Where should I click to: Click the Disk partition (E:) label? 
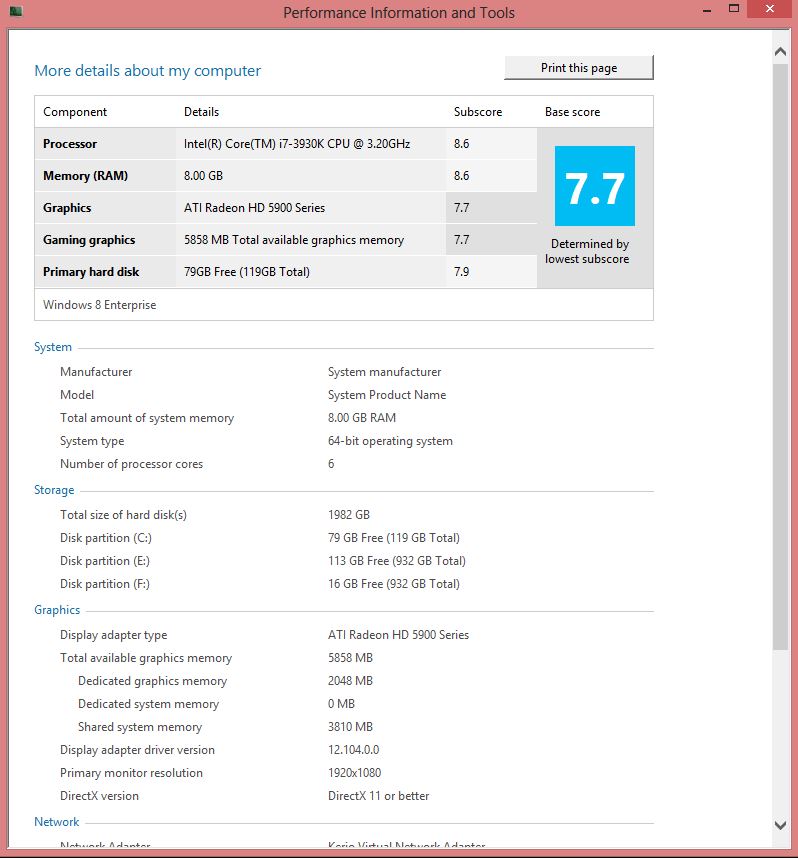[105, 561]
